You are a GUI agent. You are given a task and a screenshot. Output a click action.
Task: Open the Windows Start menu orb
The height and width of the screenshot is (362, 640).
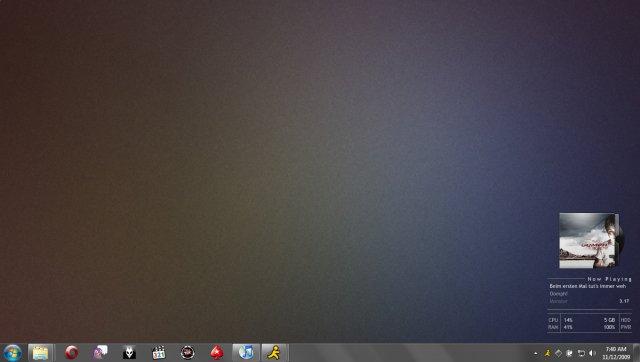pyautogui.click(x=12, y=353)
